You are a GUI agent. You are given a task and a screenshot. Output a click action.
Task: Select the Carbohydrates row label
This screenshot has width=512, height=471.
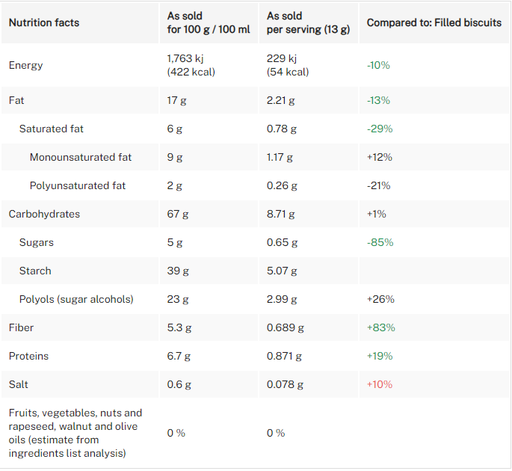[44, 214]
